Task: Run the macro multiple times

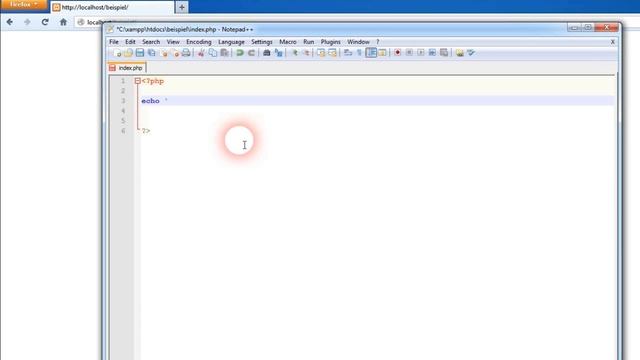Action: (x=432, y=53)
